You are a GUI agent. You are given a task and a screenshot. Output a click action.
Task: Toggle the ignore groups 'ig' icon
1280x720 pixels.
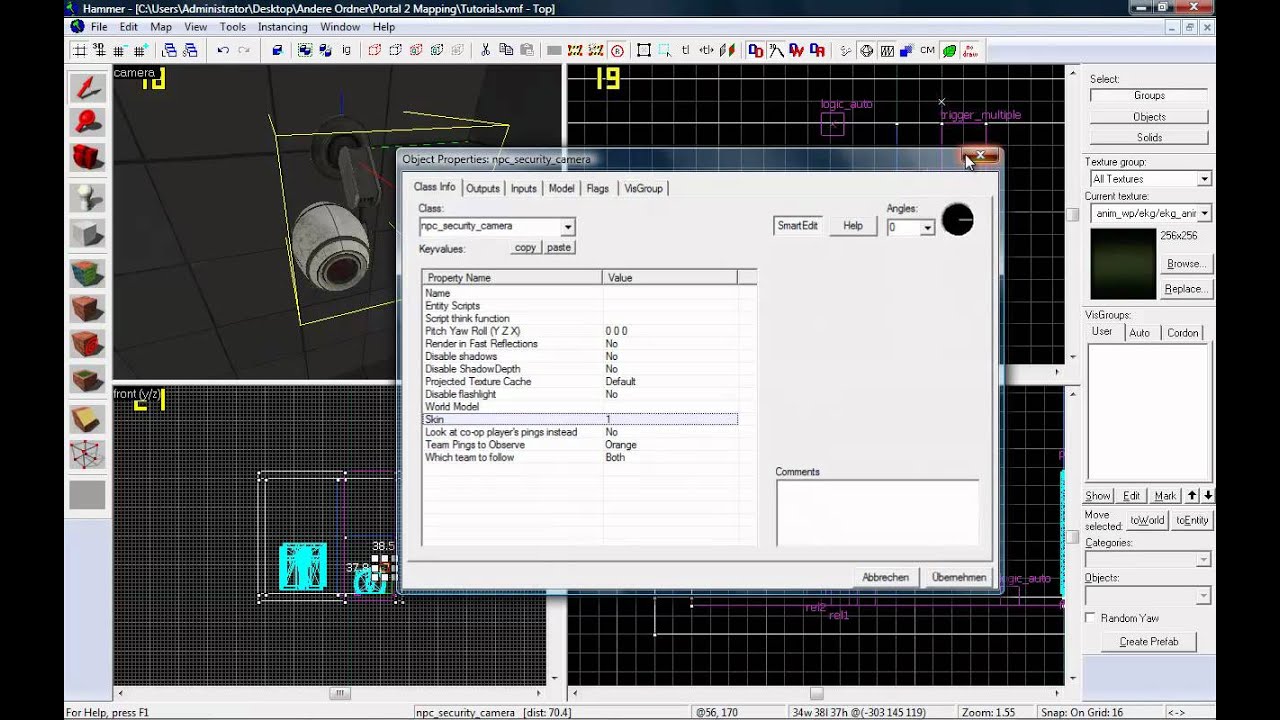347,50
